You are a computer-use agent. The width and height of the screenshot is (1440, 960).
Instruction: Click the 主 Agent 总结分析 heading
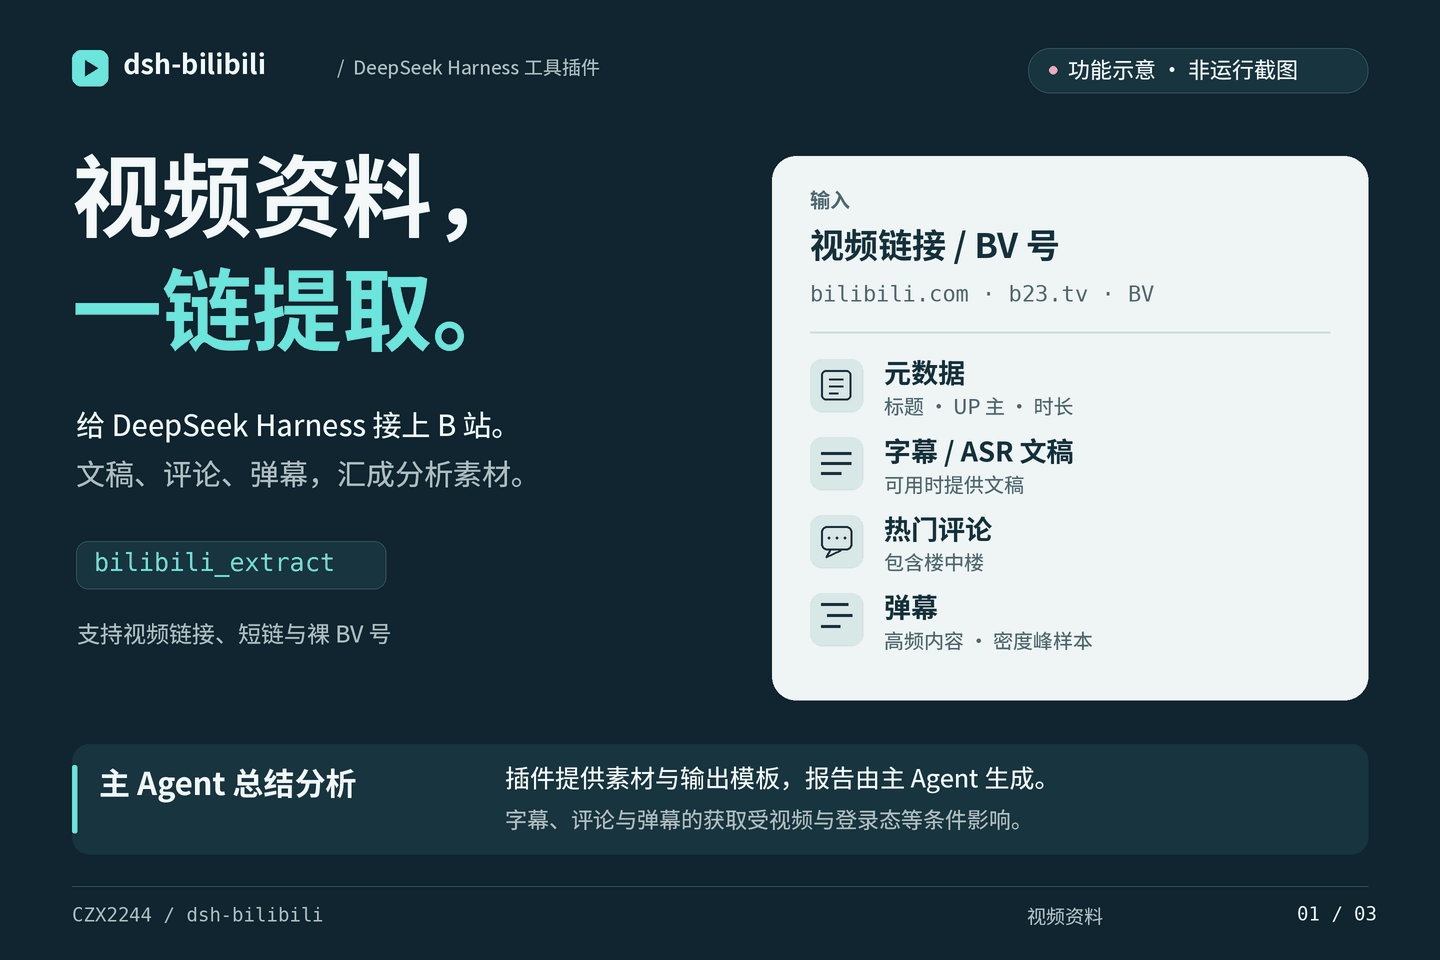pos(228,784)
